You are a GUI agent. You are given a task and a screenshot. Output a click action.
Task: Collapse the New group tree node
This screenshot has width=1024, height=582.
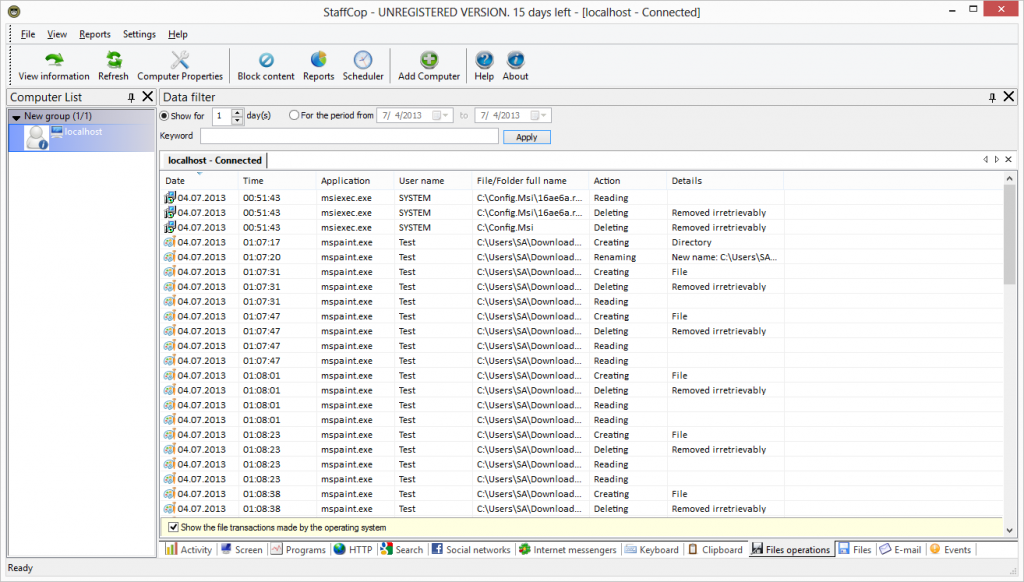pyautogui.click(x=16, y=117)
